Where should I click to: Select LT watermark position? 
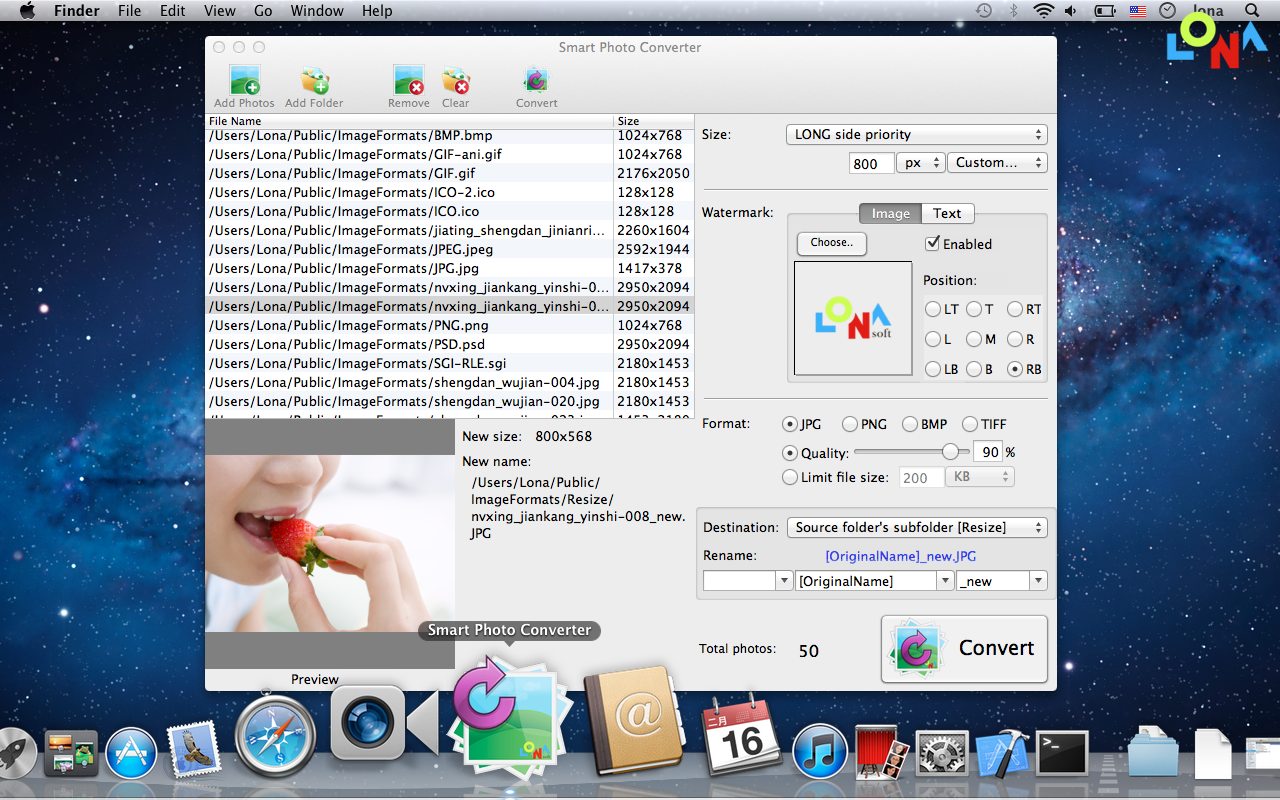click(933, 310)
